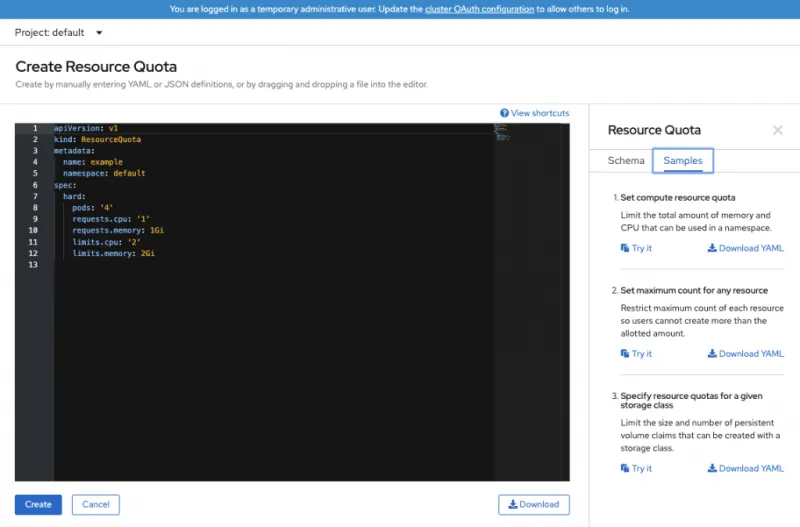The height and width of the screenshot is (527, 800).
Task: Download YAML for compute resource quota sample
Action: coord(745,248)
